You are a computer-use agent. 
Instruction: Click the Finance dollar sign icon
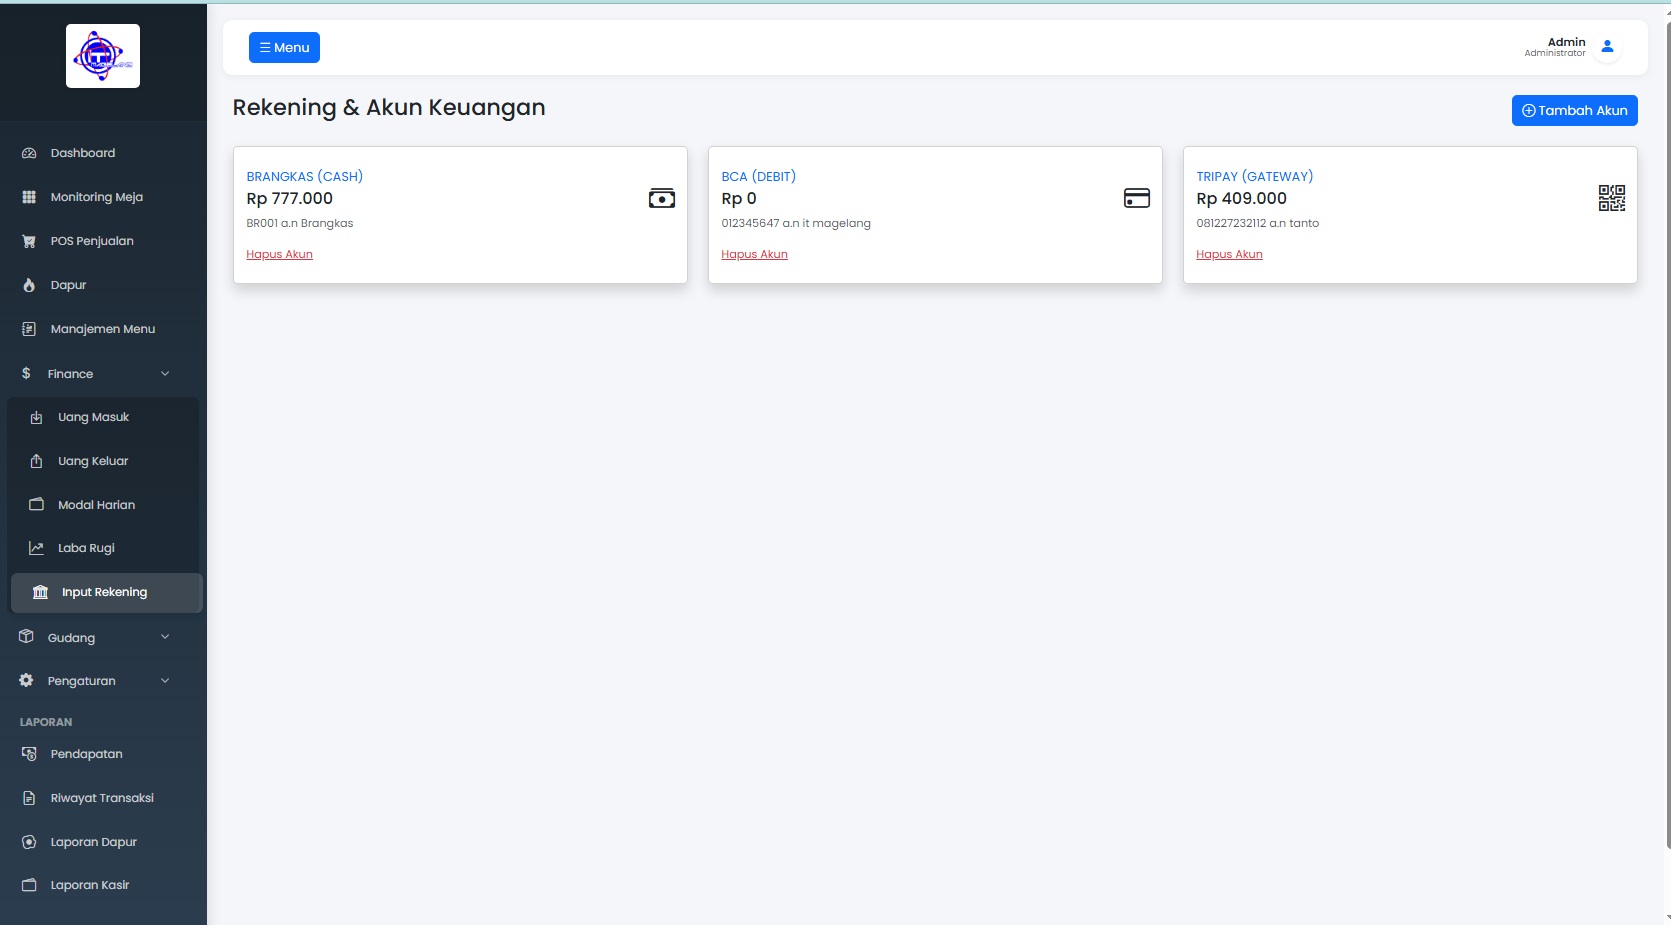click(x=26, y=373)
